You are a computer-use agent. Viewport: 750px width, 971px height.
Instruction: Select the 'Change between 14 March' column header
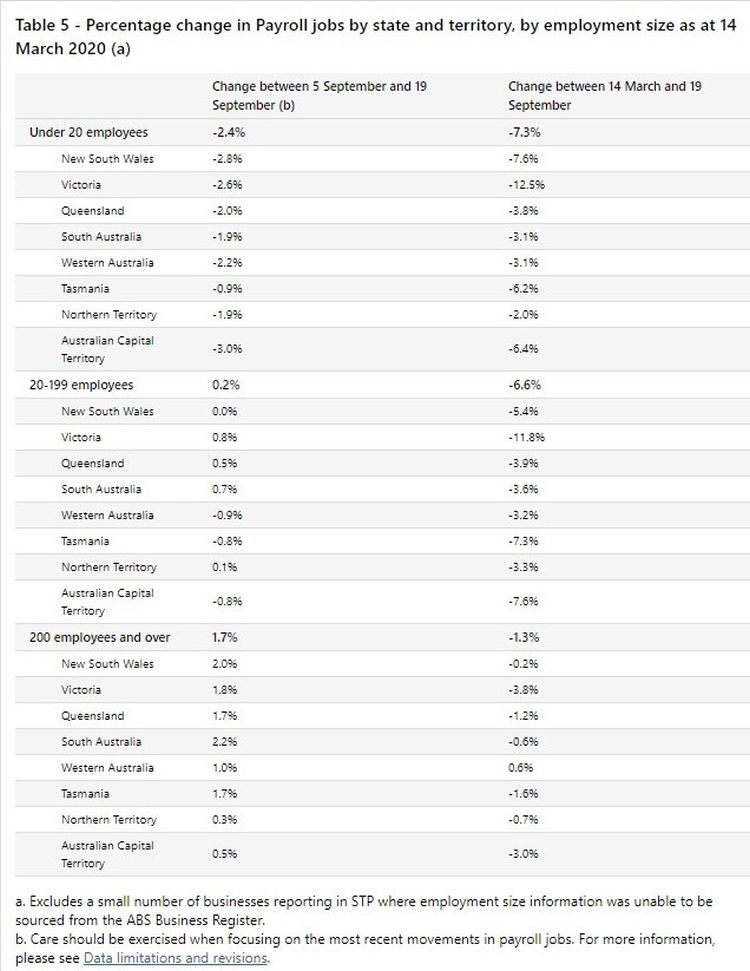click(604, 95)
